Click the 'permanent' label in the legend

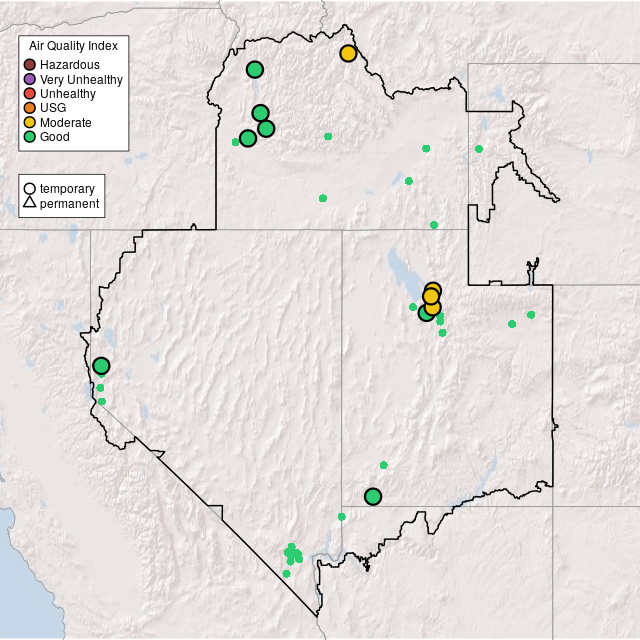point(69,204)
